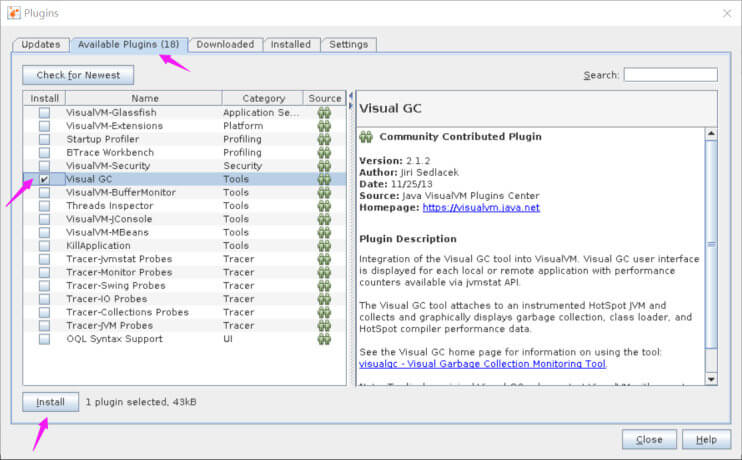Click description scrollbar down arrow
742x460 pixels.
(711, 379)
